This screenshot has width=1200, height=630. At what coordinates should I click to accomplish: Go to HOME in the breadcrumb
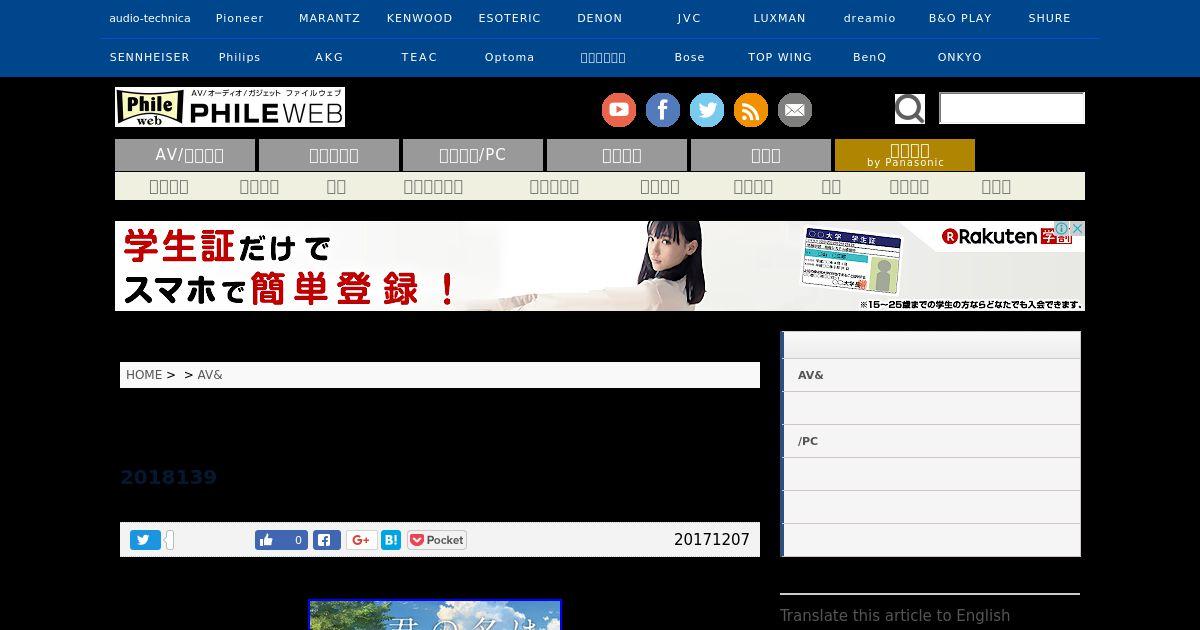point(144,375)
